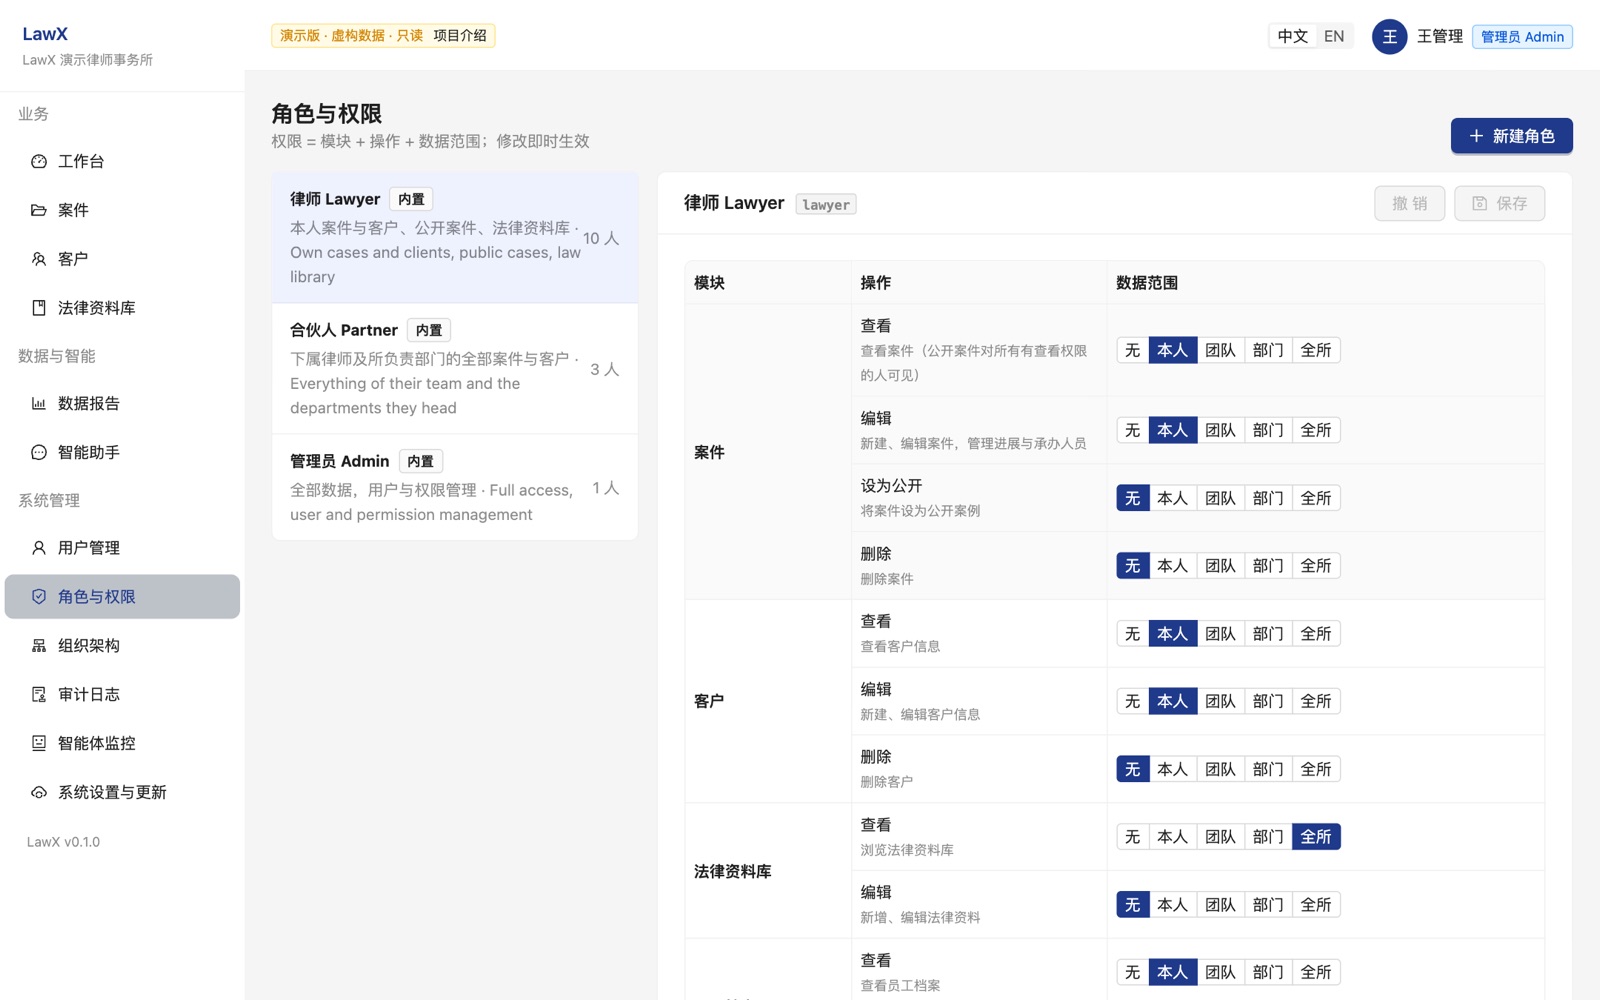
Task: Go to 数据报告 in sidebar
Action: [122, 404]
